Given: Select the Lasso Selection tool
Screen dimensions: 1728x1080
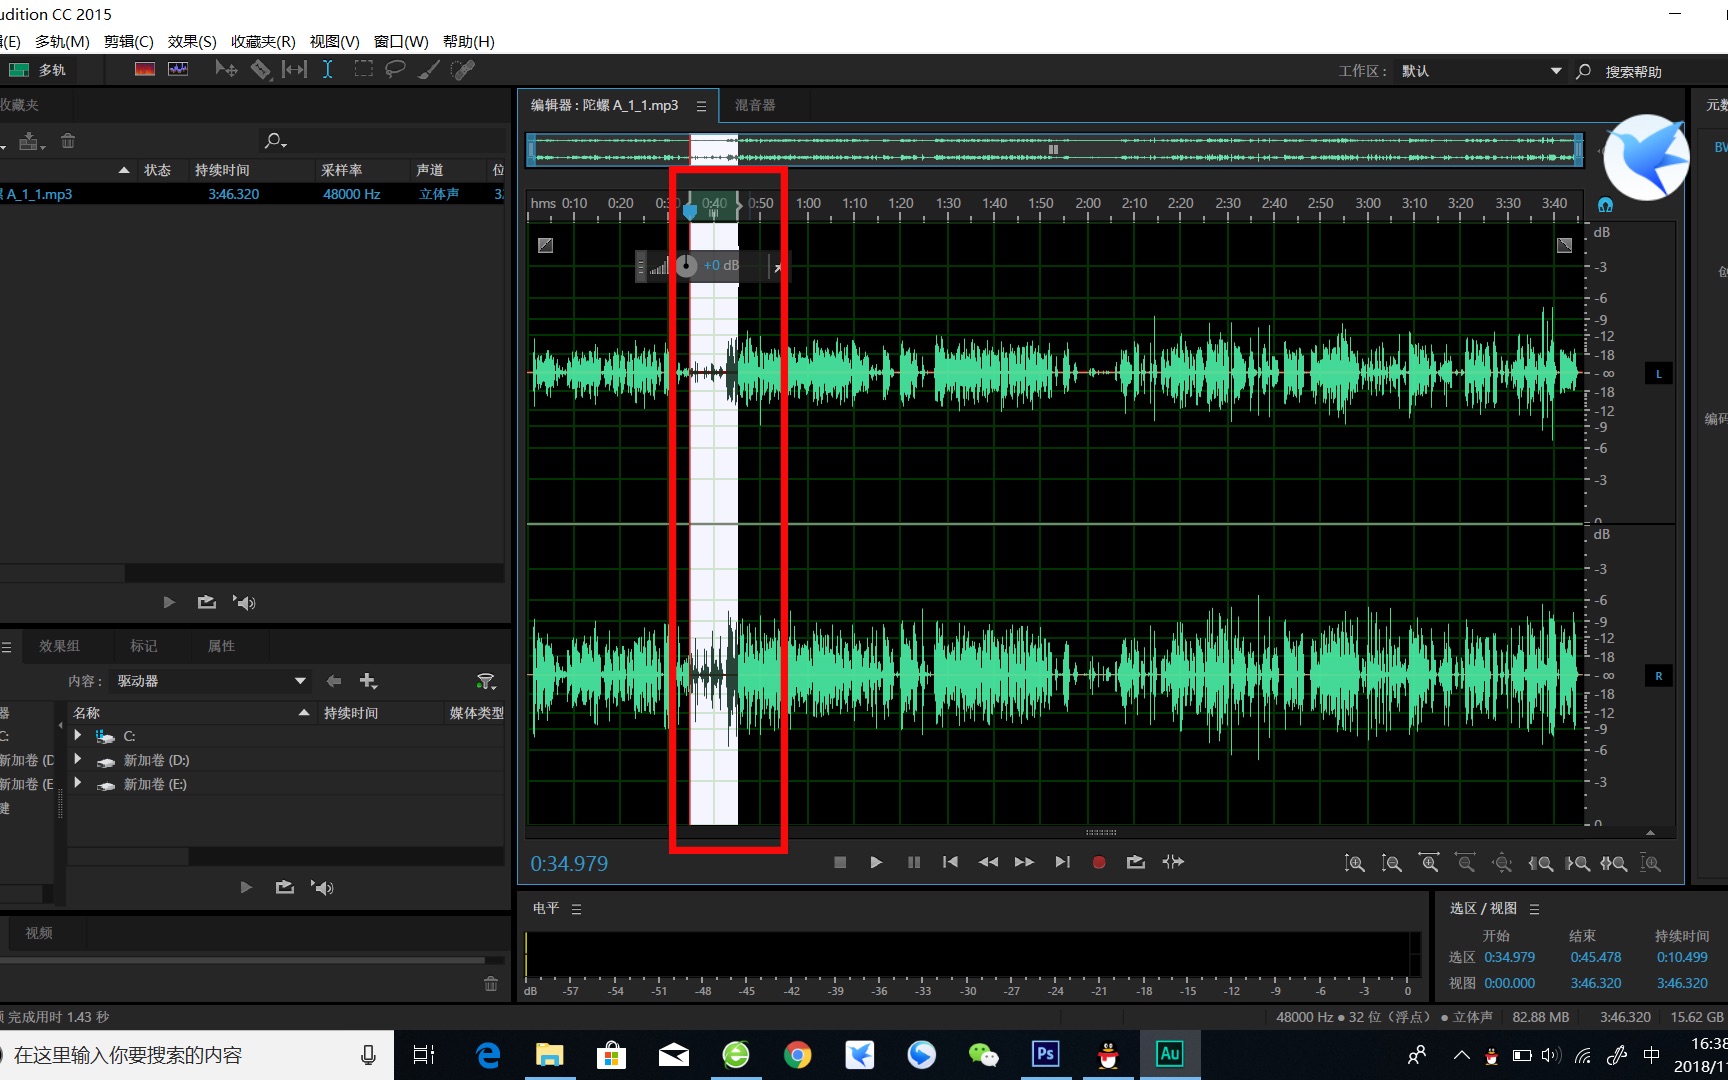Looking at the screenshot, I should [x=396, y=70].
